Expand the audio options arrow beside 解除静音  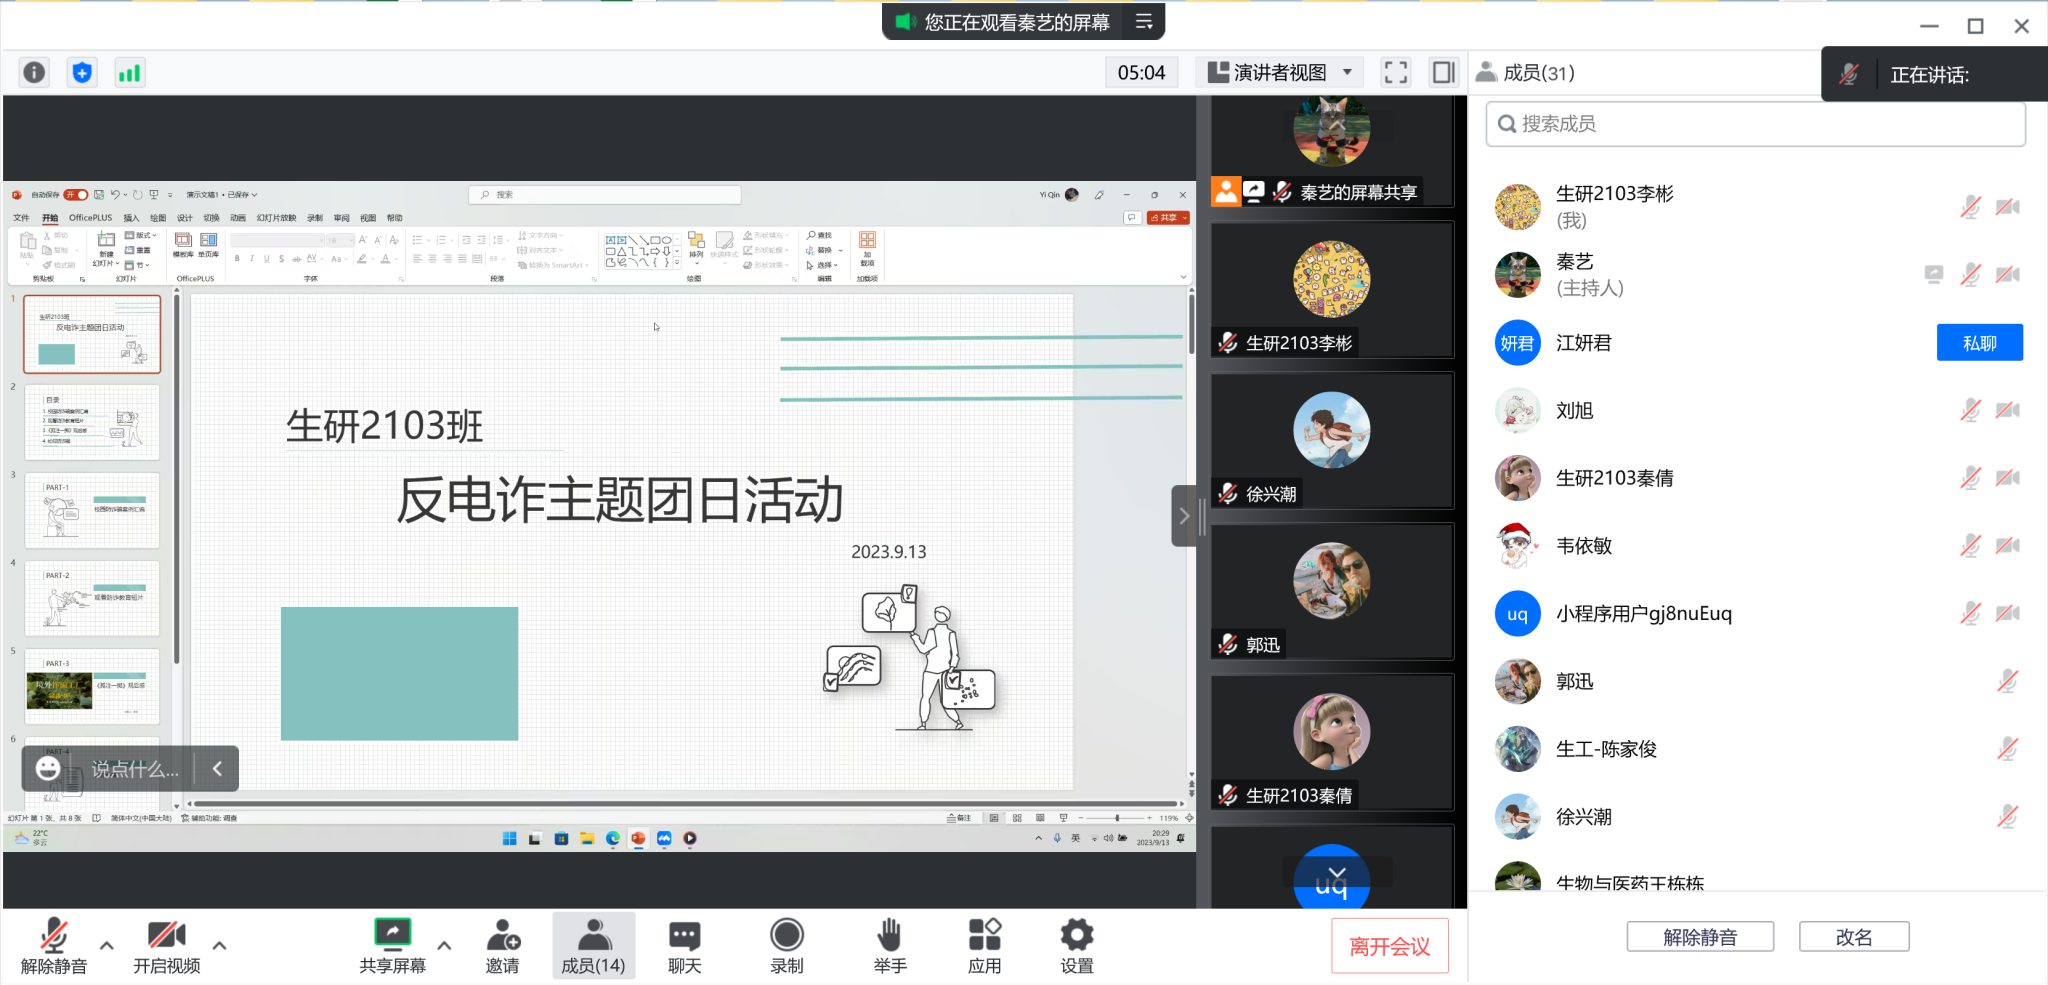click(x=107, y=945)
